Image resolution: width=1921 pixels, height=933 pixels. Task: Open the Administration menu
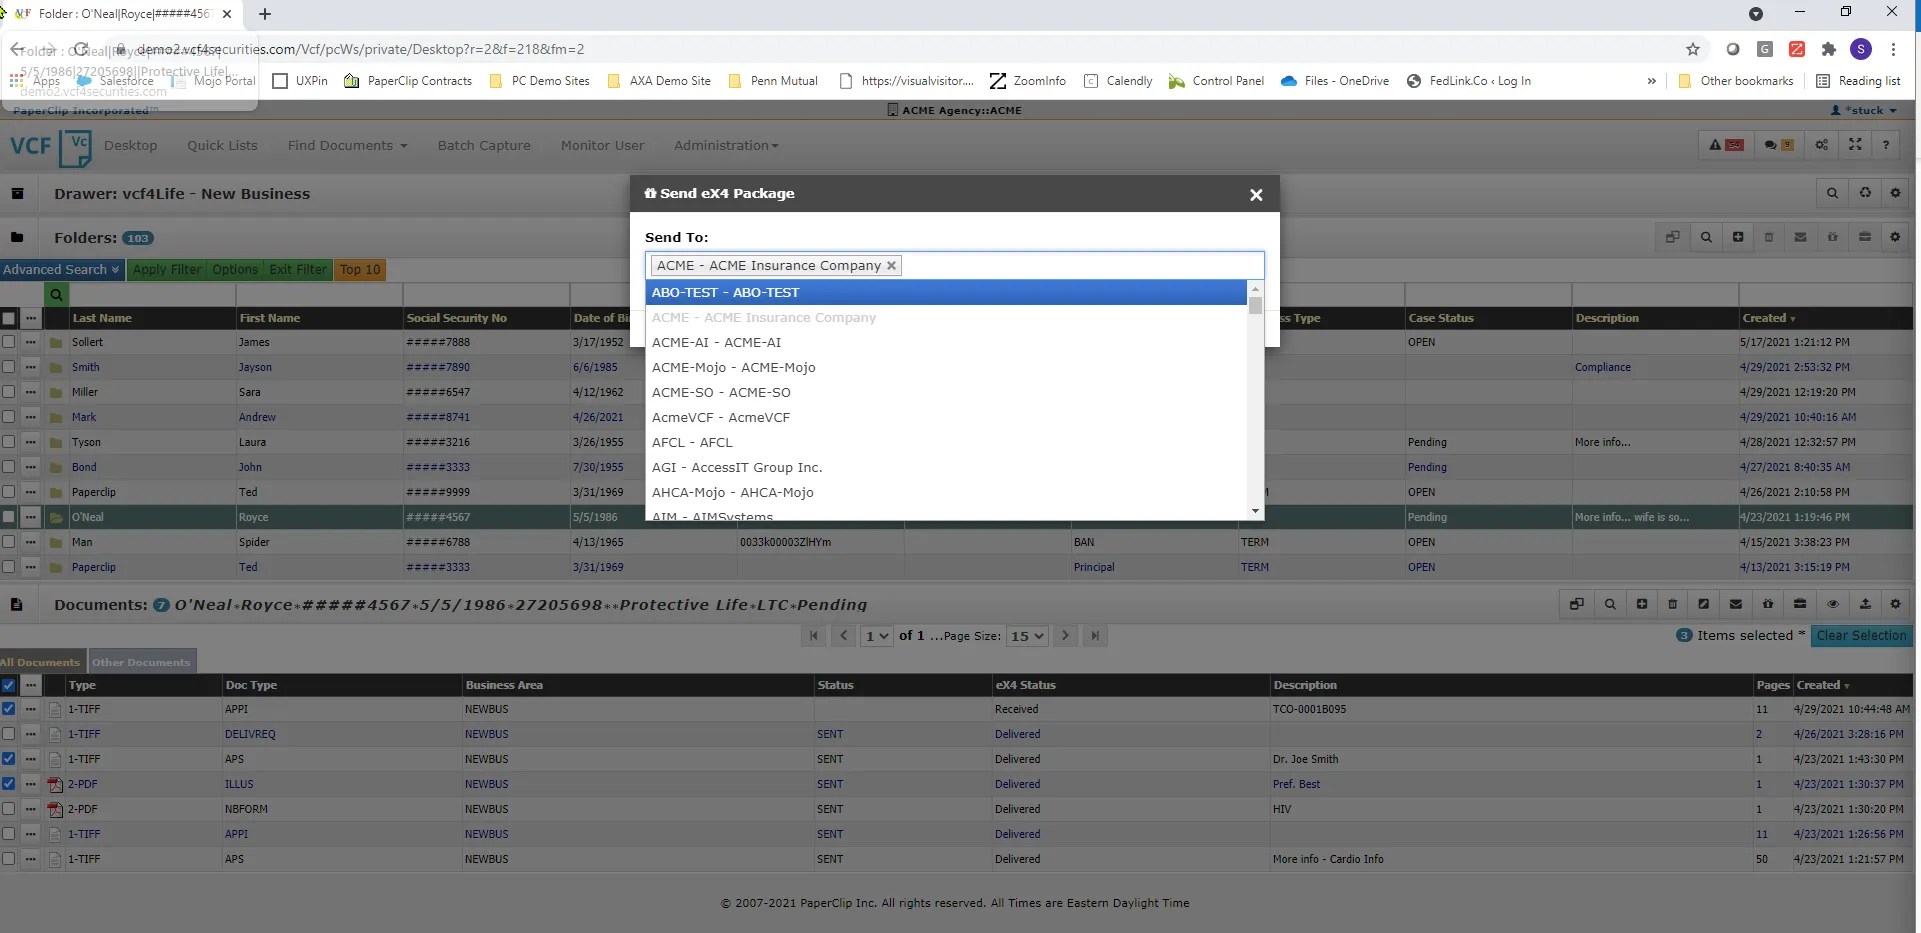(x=725, y=145)
